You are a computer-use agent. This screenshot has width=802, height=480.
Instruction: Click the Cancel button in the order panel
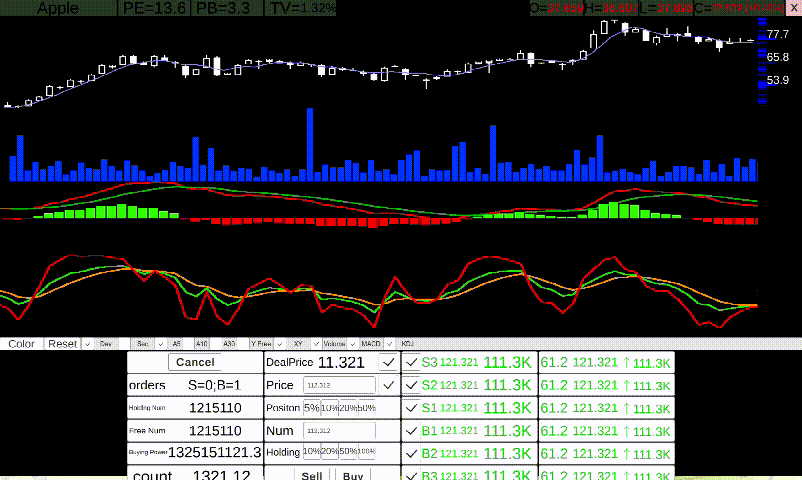(x=195, y=362)
